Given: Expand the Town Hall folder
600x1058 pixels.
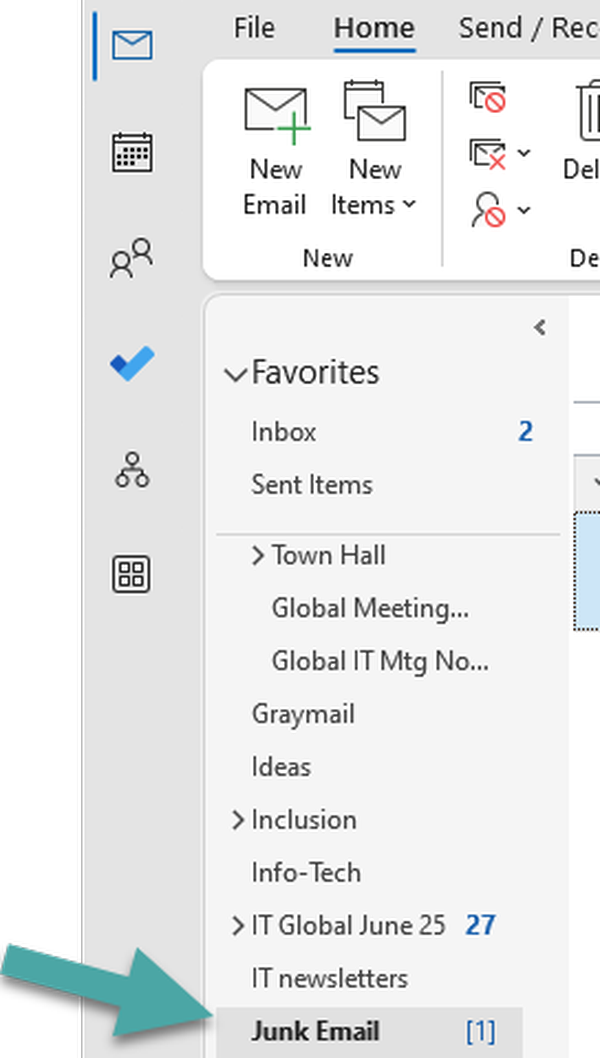Looking at the screenshot, I should [x=258, y=556].
